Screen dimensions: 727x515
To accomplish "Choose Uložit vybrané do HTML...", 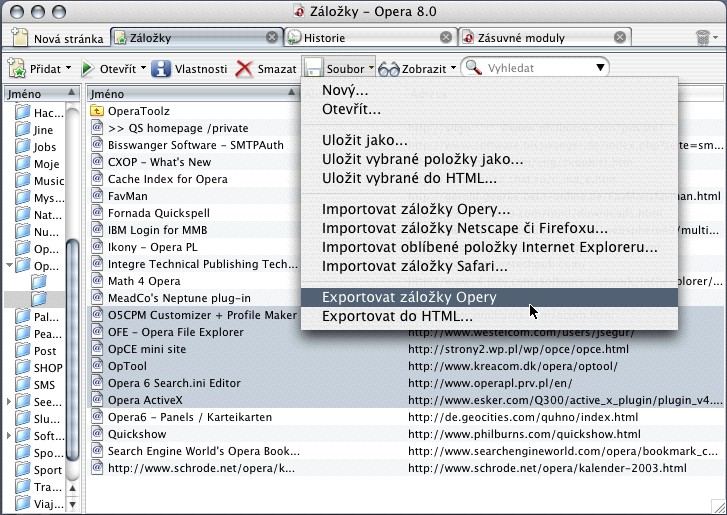I will pyautogui.click(x=489, y=178).
